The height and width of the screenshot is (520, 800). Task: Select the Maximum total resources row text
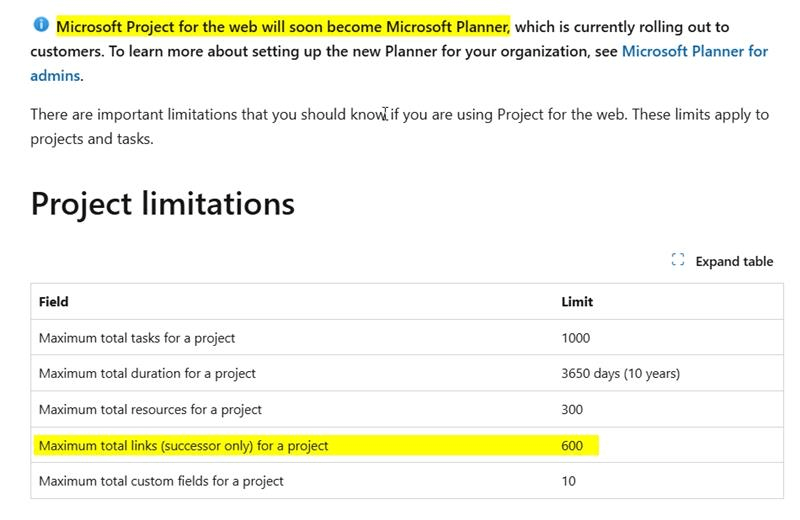tap(150, 410)
